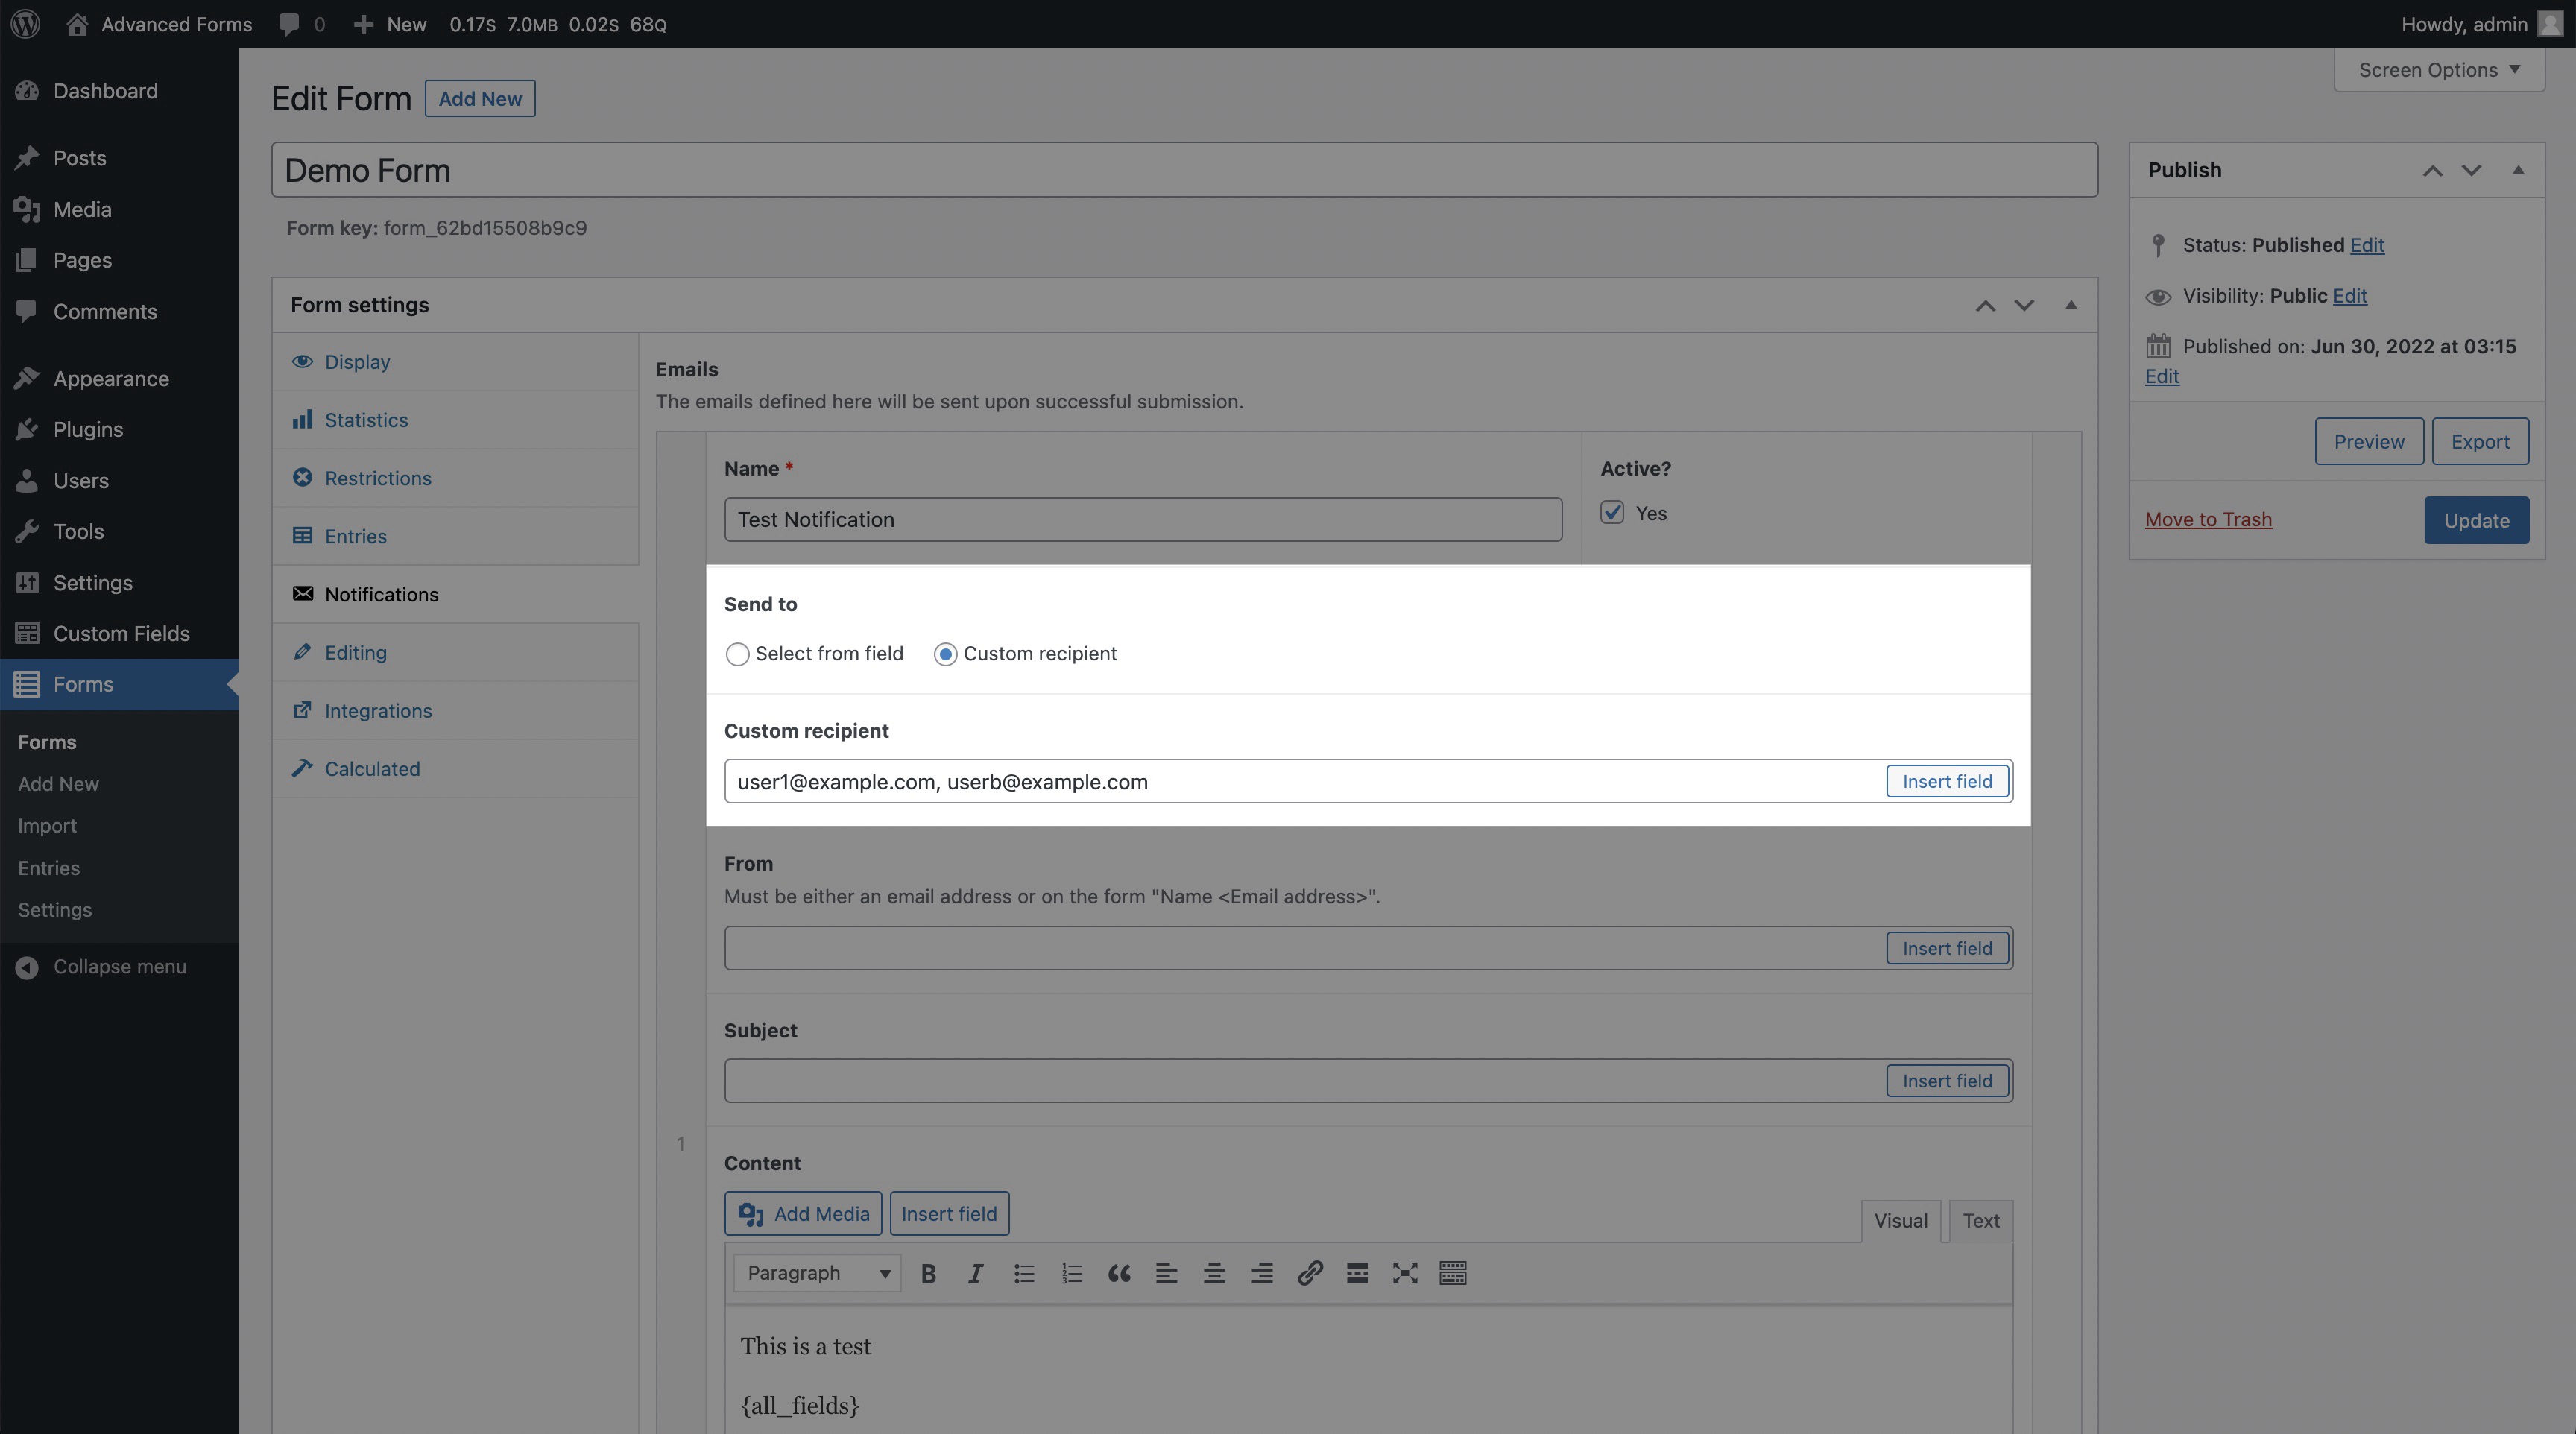
Task: Click the Update button
Action: click(x=2476, y=521)
